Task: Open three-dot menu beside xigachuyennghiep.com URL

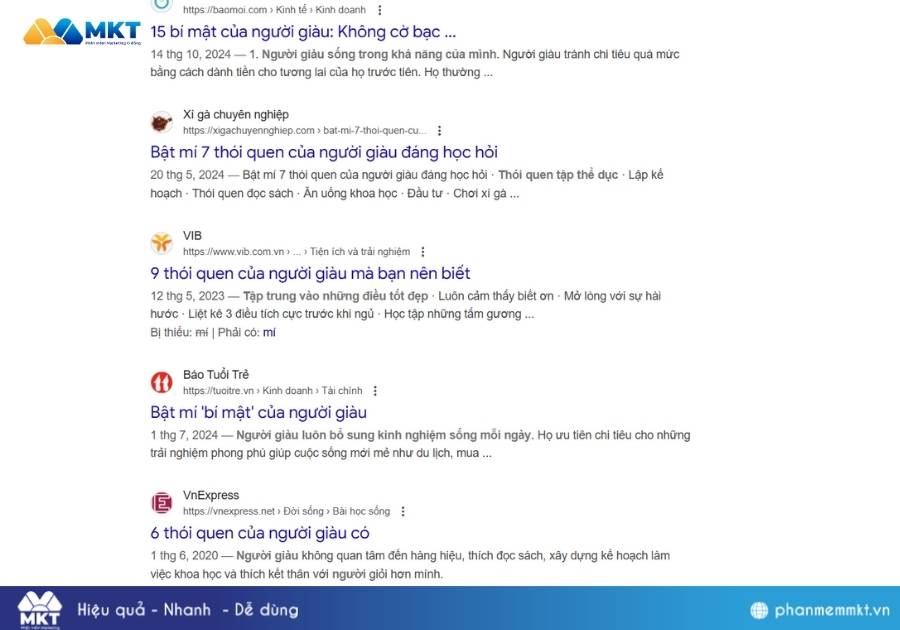Action: coord(439,130)
